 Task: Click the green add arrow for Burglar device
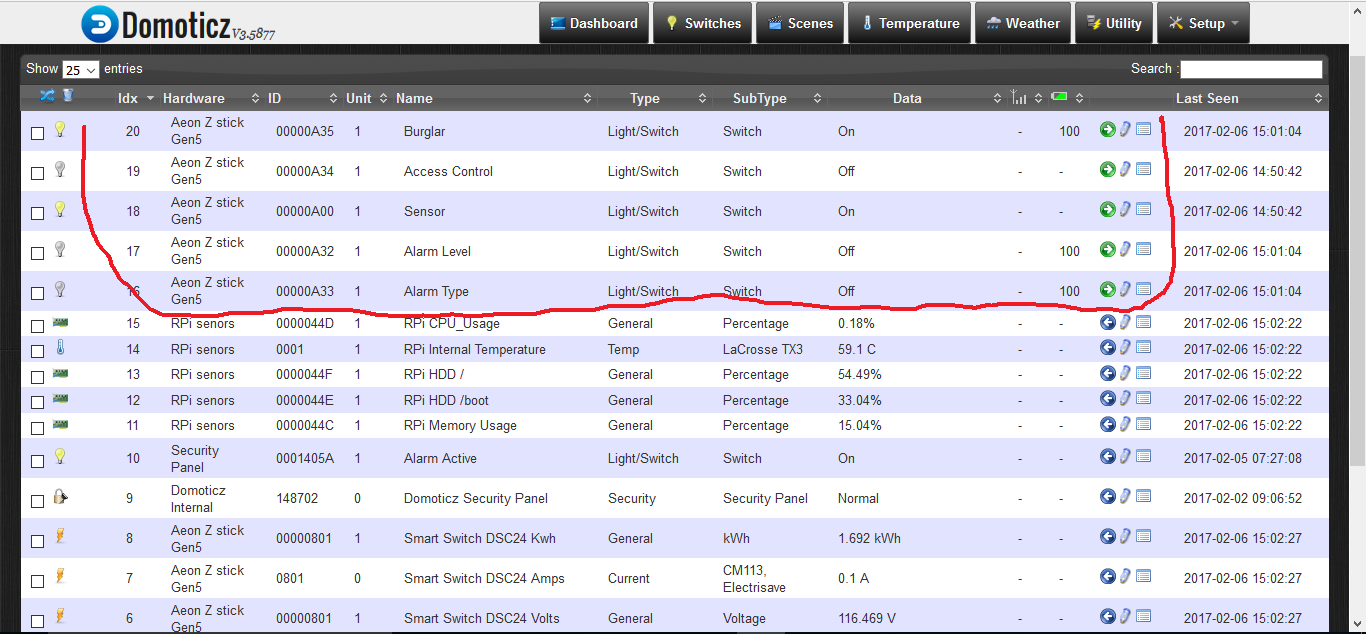[x=1107, y=129]
